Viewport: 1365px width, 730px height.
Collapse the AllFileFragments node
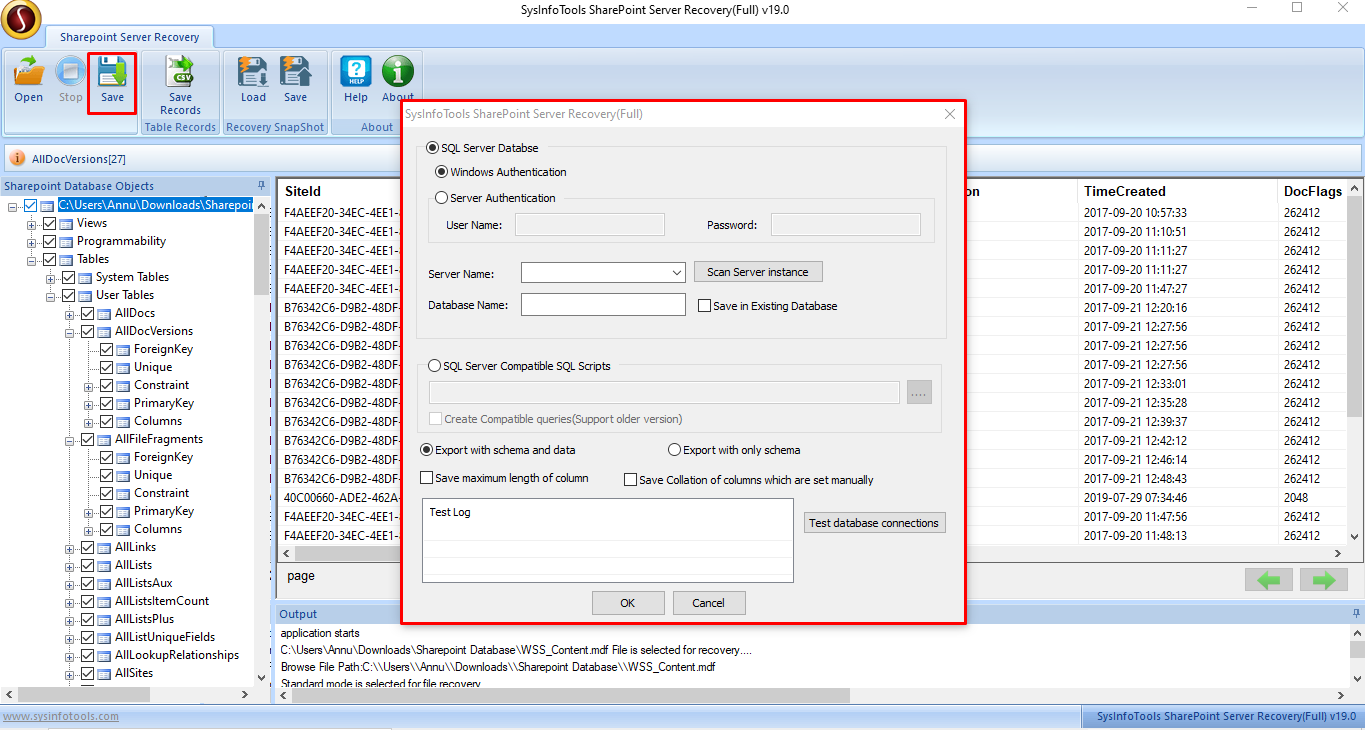pos(70,439)
